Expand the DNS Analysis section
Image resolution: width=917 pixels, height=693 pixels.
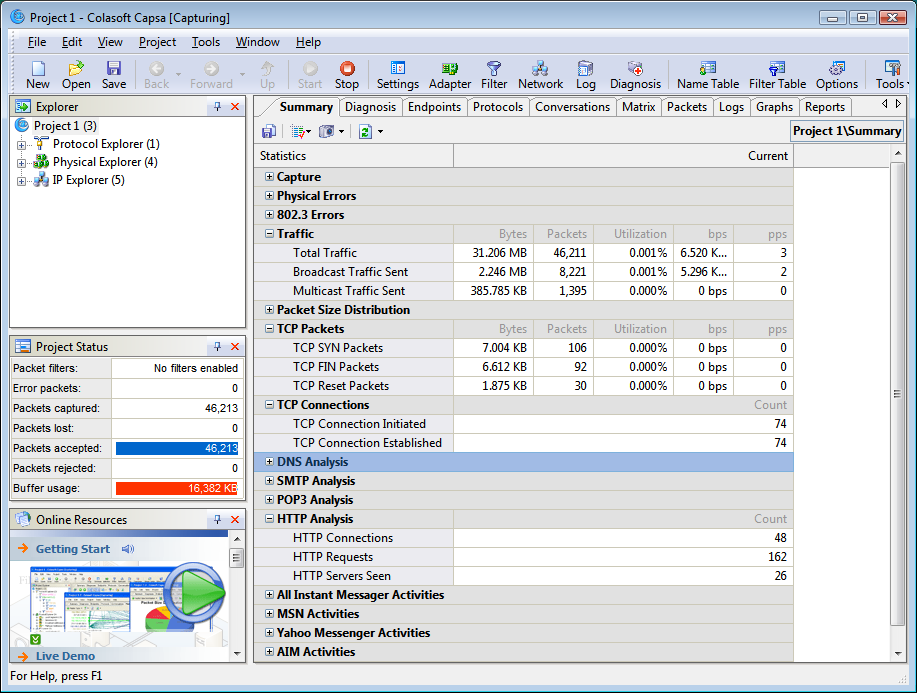tap(269, 461)
